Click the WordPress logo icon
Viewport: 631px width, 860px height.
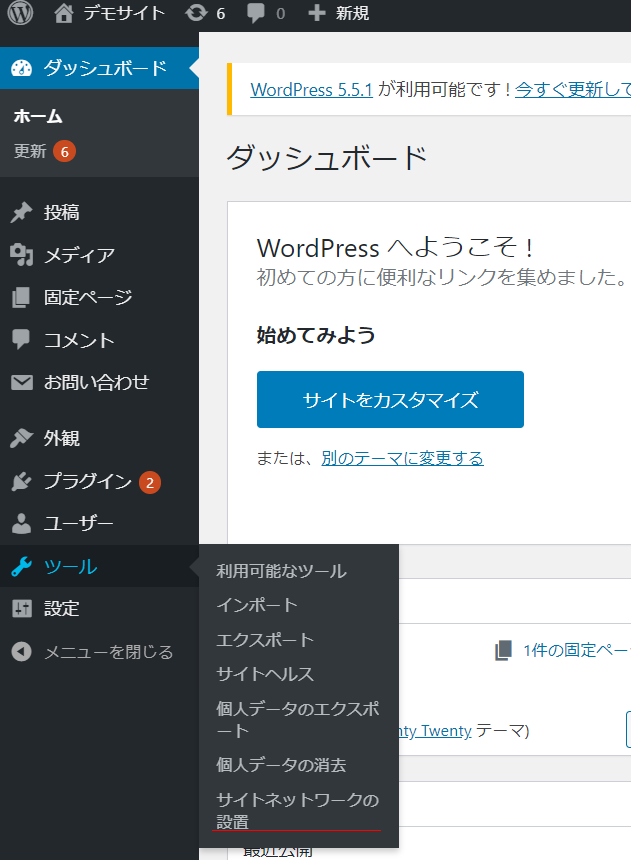pos(20,13)
